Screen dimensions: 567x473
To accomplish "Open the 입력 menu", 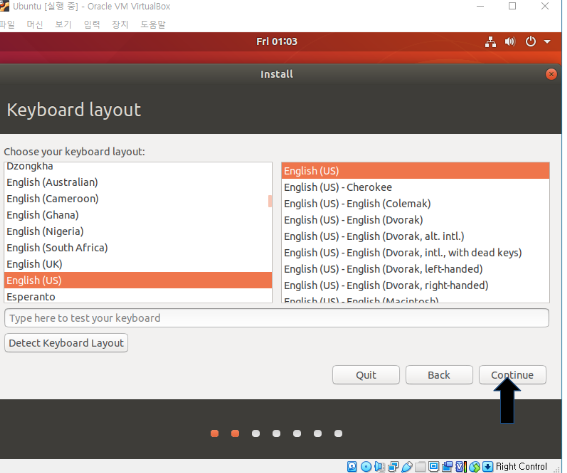I will click(x=91, y=25).
